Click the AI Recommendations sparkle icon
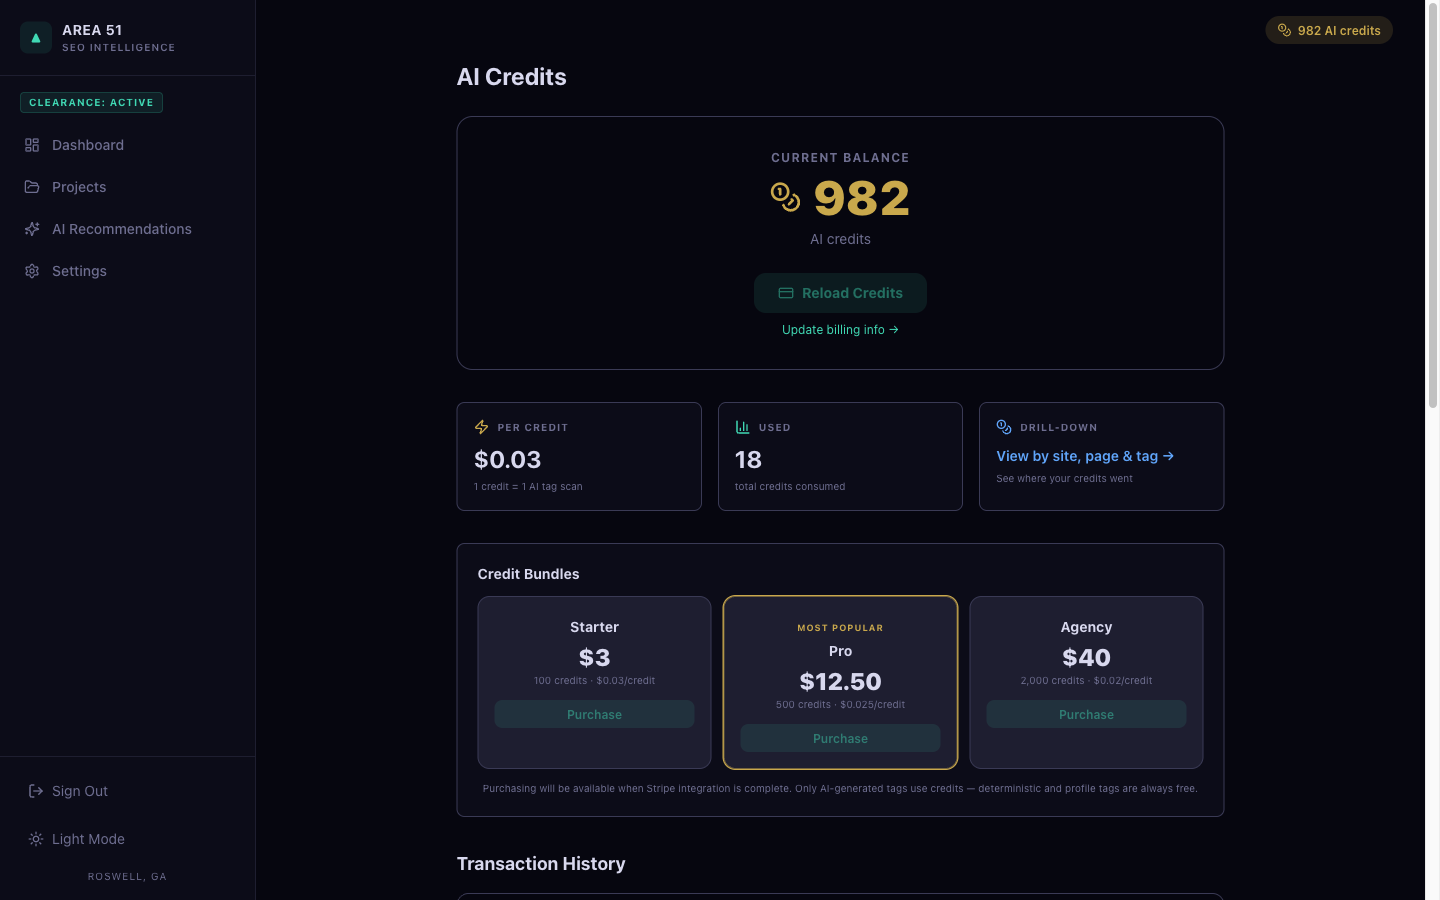This screenshot has width=1440, height=900. 32,229
